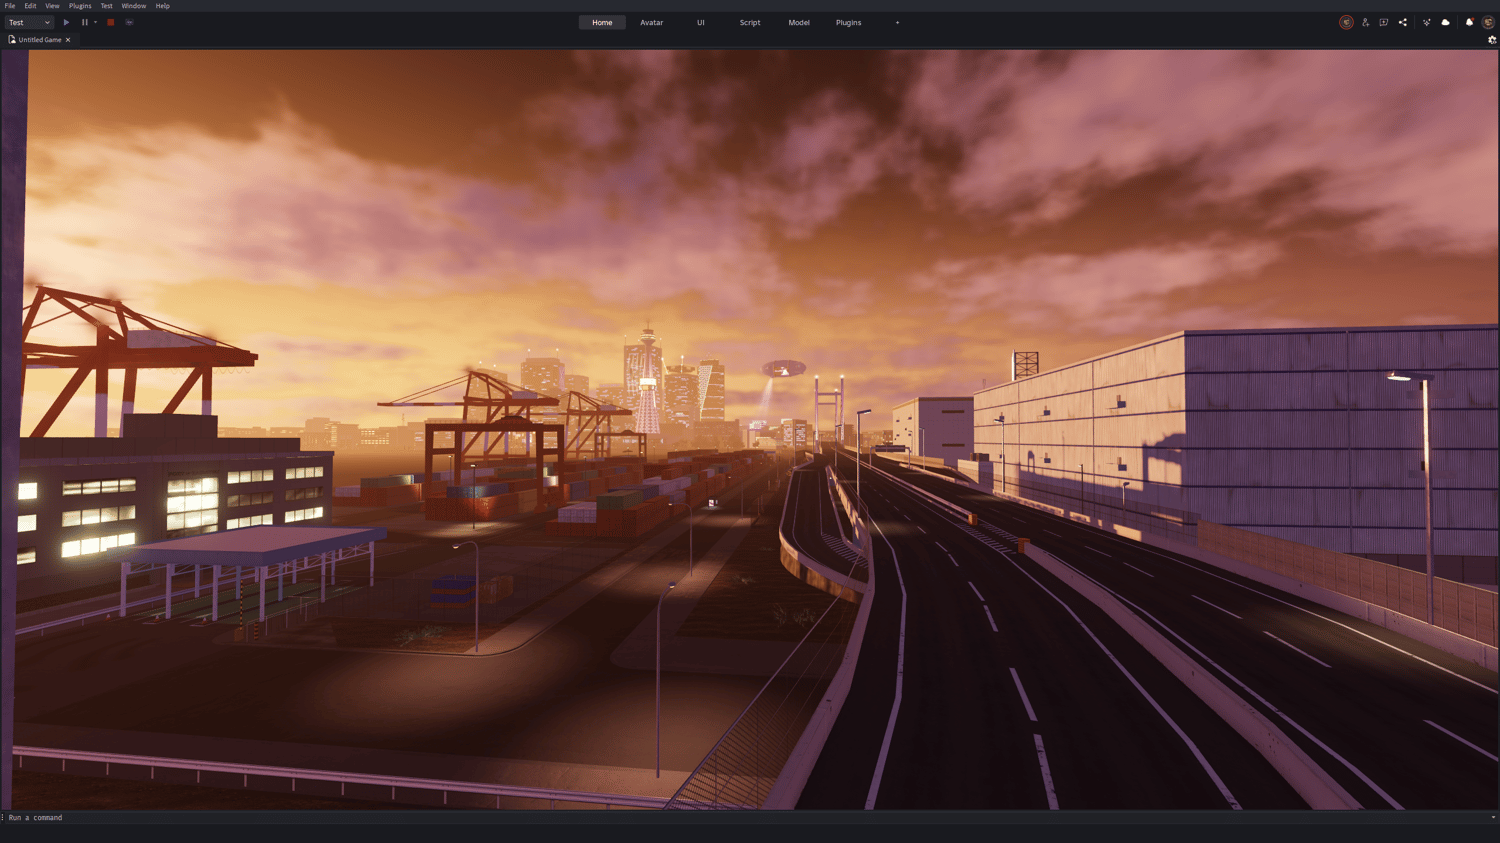Open the Assistant sparkle icon
This screenshot has height=843, width=1500.
click(1427, 22)
